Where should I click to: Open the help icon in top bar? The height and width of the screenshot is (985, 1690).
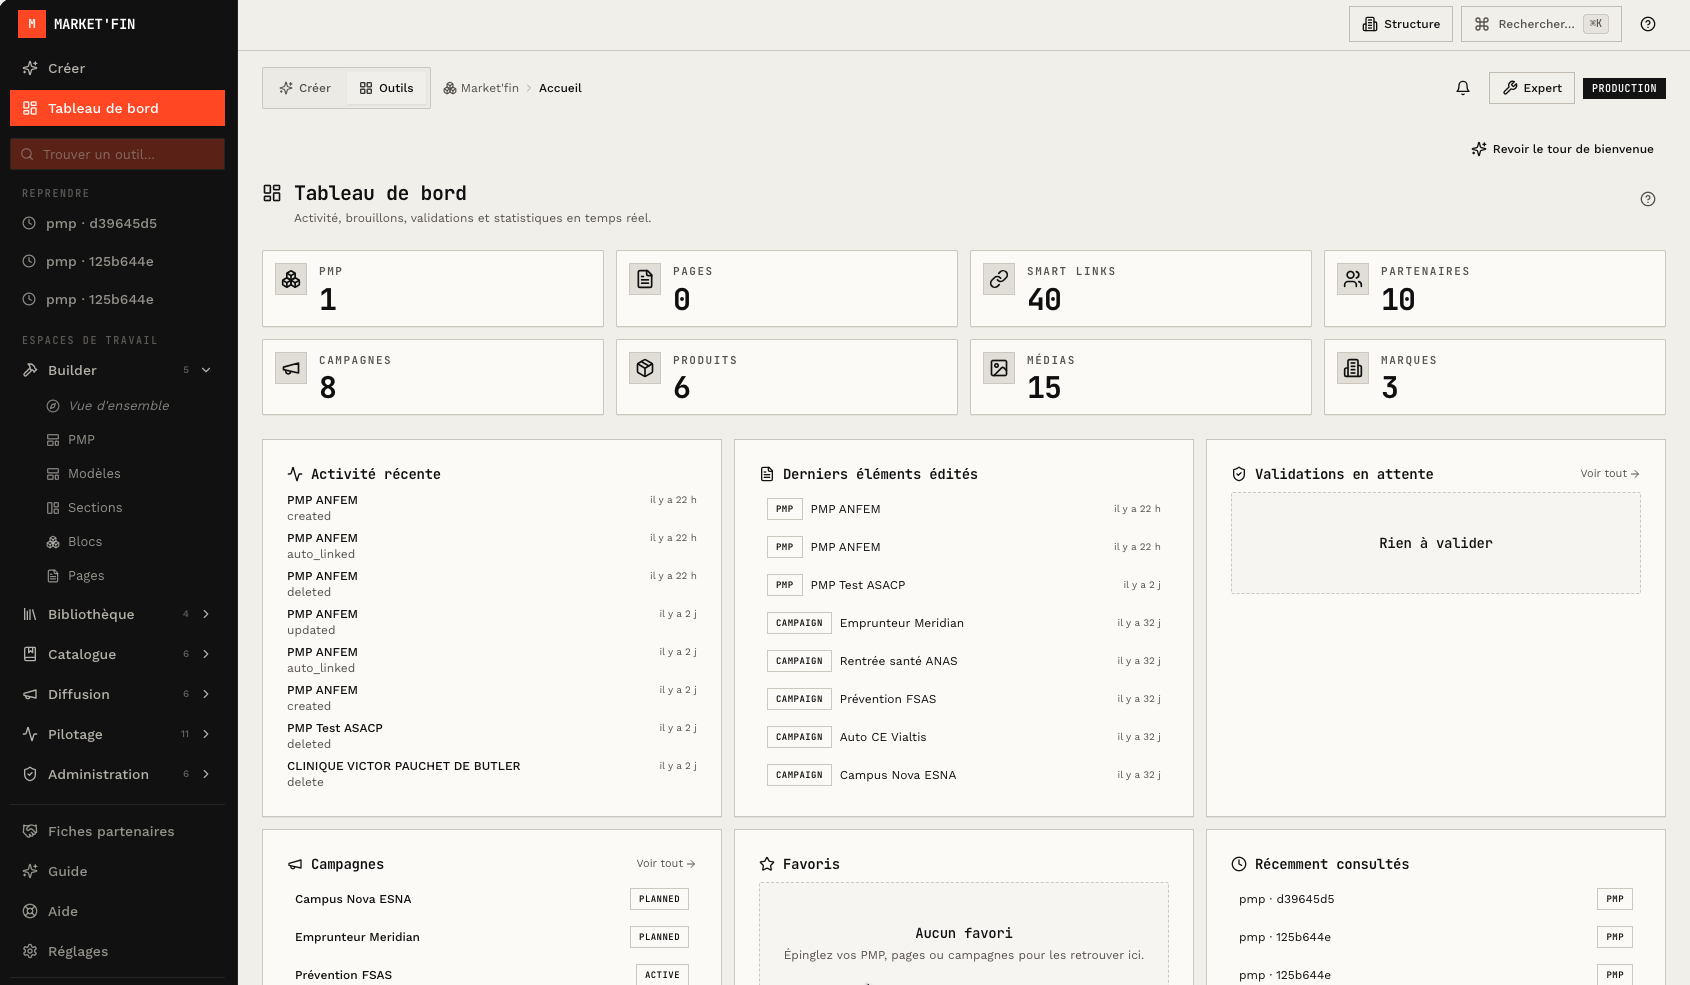(x=1648, y=24)
